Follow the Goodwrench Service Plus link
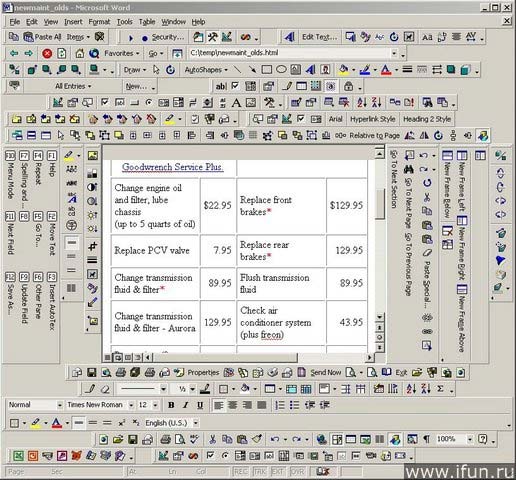This screenshot has height=480, width=516. click(172, 167)
